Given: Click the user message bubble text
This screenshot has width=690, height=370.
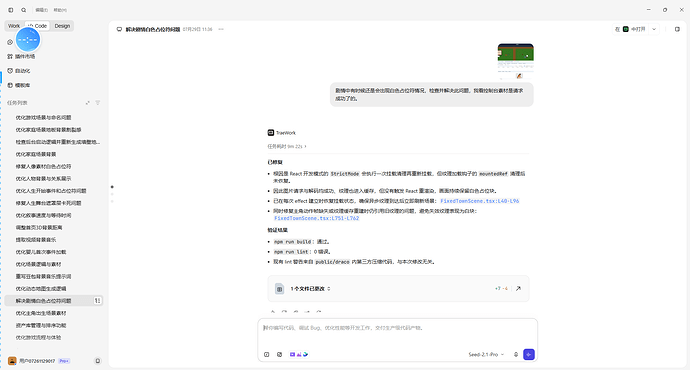Looking at the screenshot, I should 429,94.
